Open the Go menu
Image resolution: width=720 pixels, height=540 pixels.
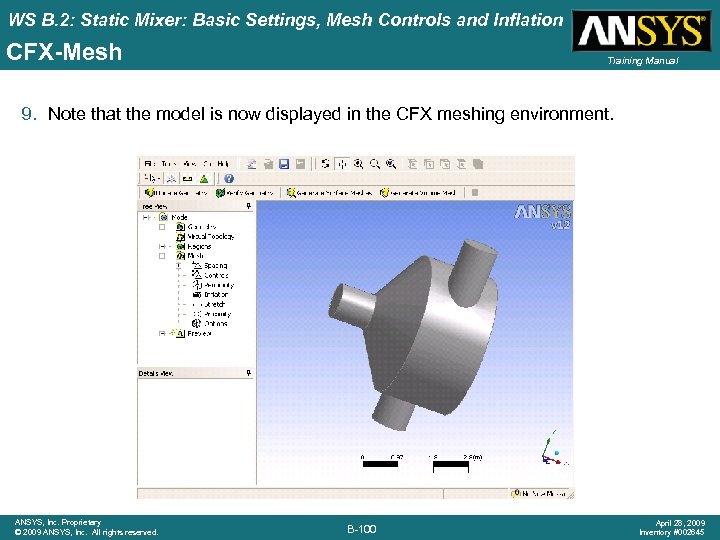pos(208,164)
